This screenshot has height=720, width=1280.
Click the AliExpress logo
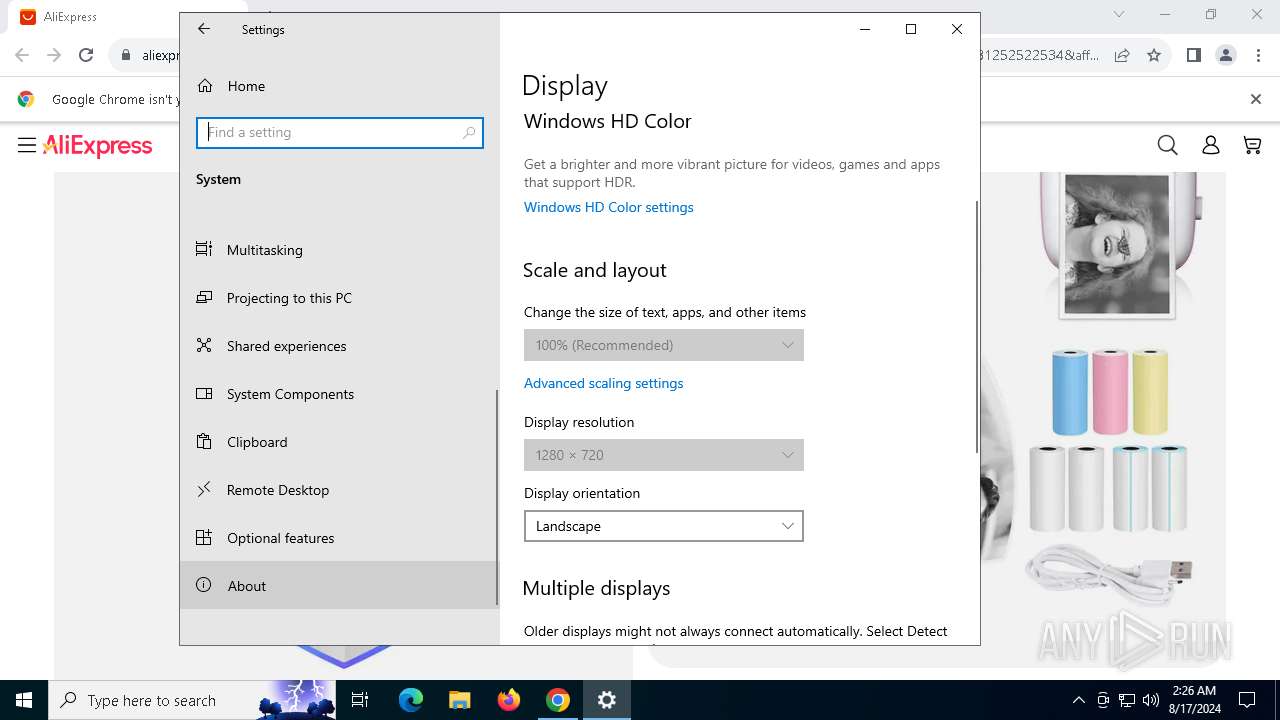click(98, 146)
